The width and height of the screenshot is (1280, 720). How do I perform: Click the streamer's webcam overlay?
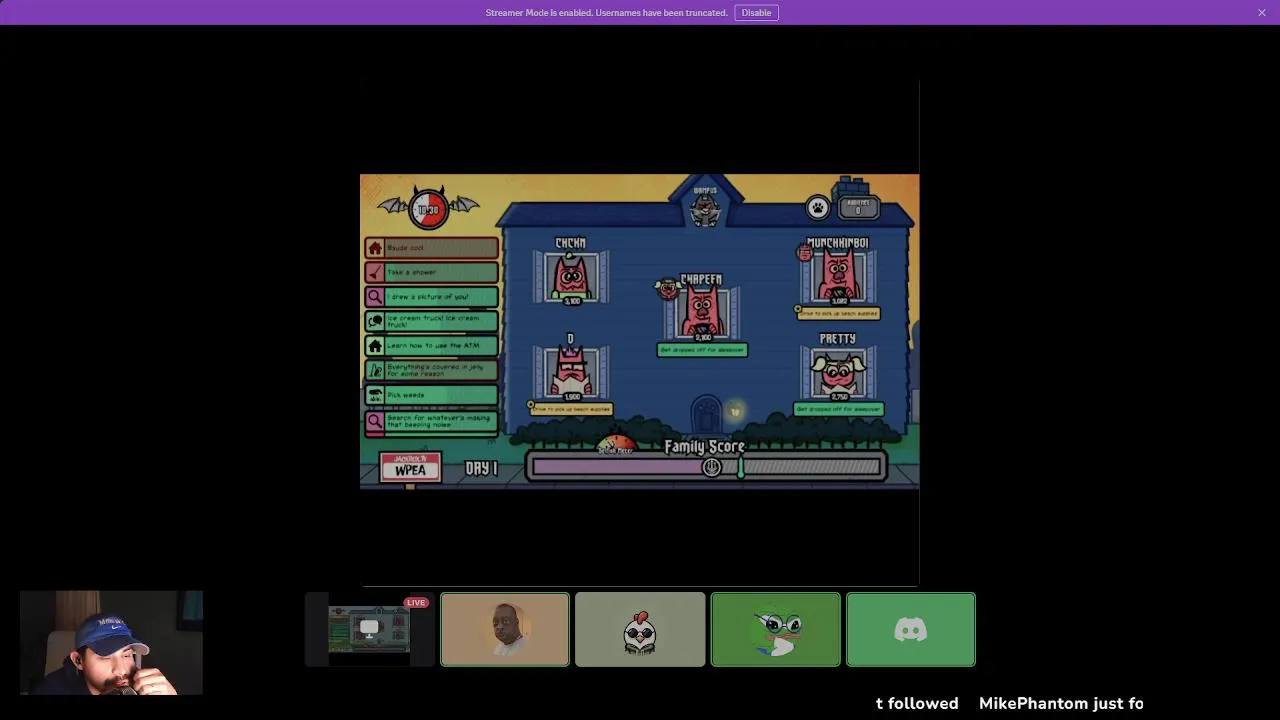(111, 642)
